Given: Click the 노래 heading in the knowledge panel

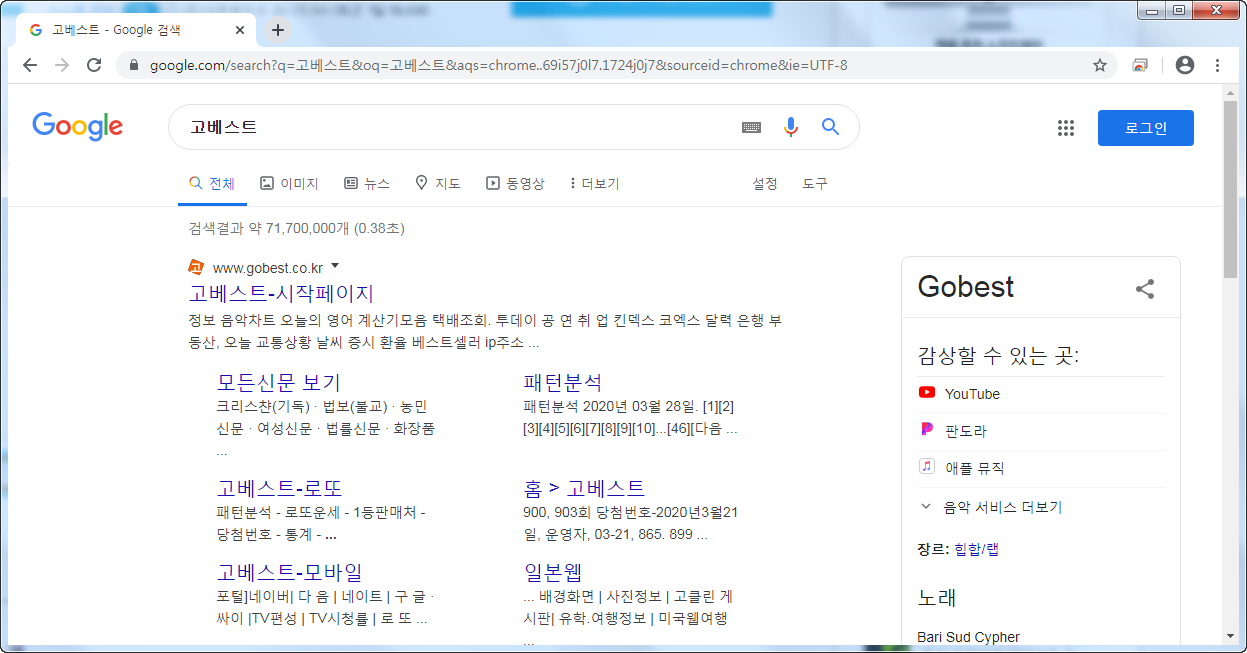Looking at the screenshot, I should 937,598.
